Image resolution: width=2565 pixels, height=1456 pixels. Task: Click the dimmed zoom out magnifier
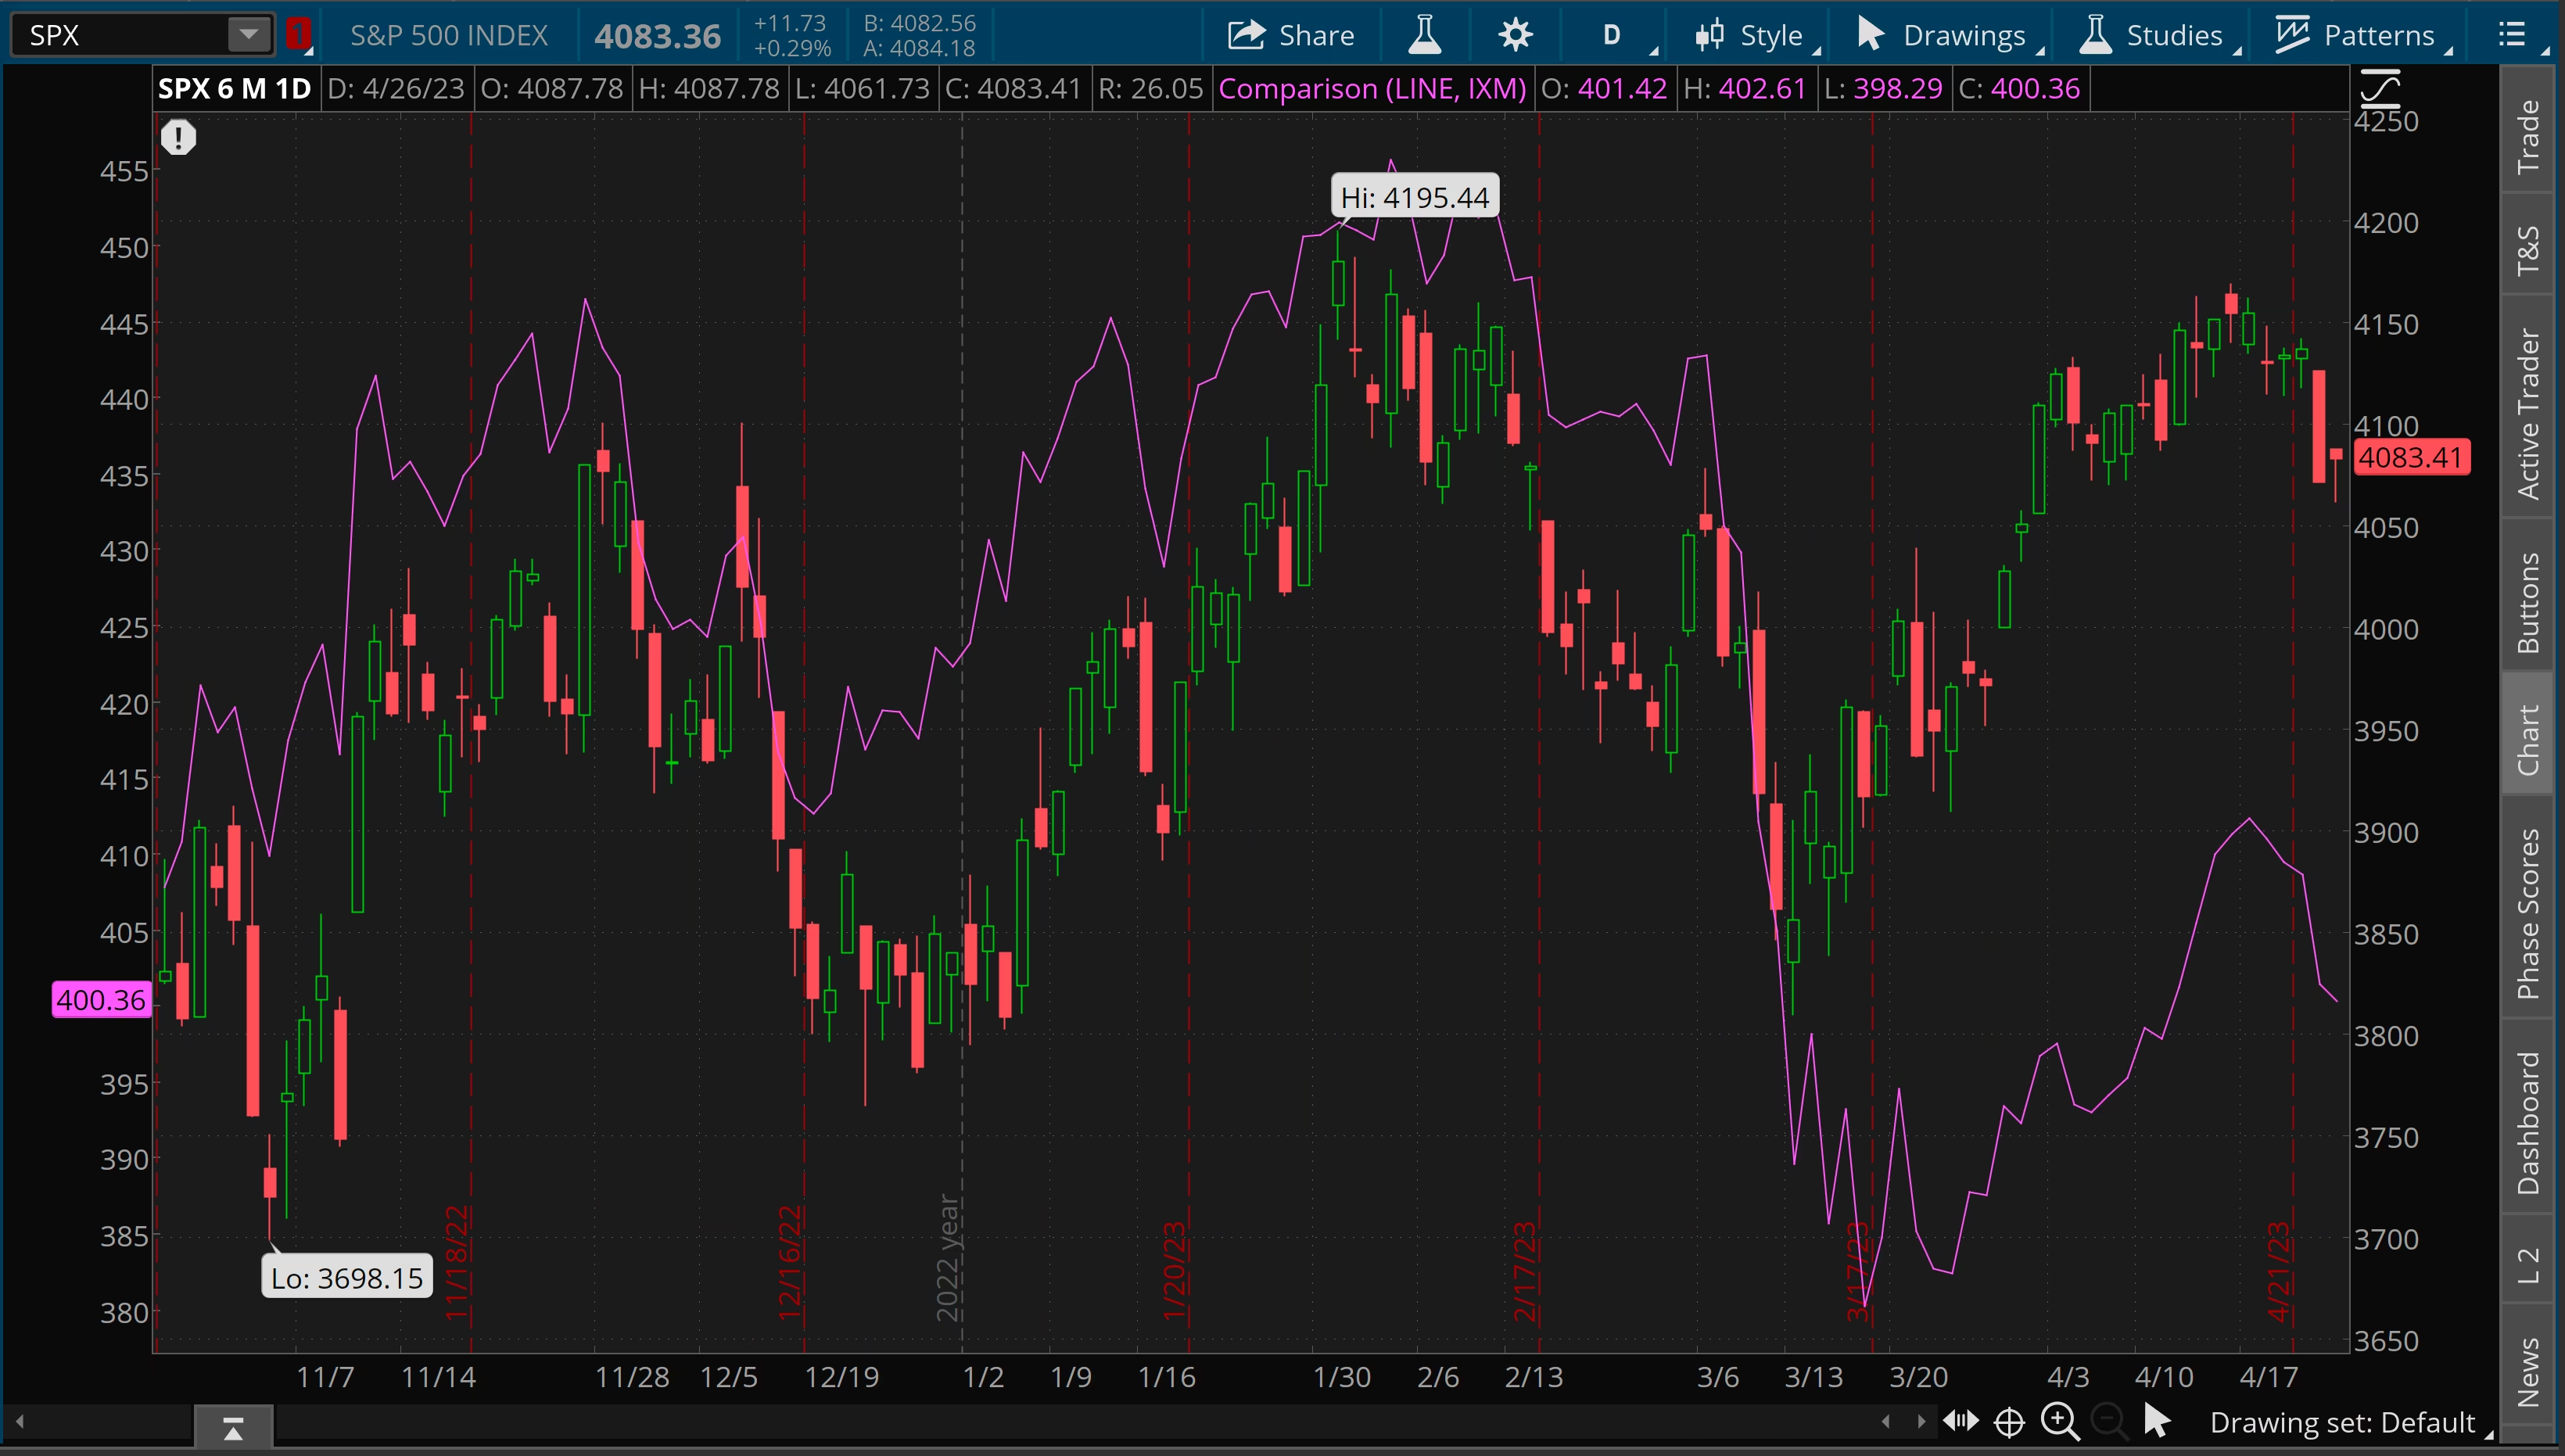click(x=2108, y=1420)
